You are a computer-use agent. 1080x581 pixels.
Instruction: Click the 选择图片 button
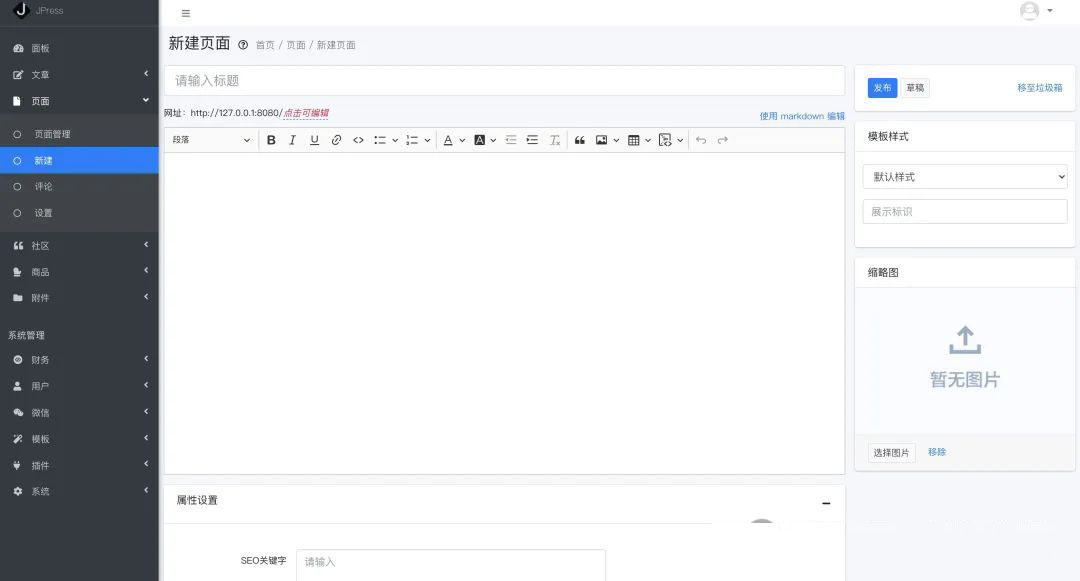tap(891, 453)
